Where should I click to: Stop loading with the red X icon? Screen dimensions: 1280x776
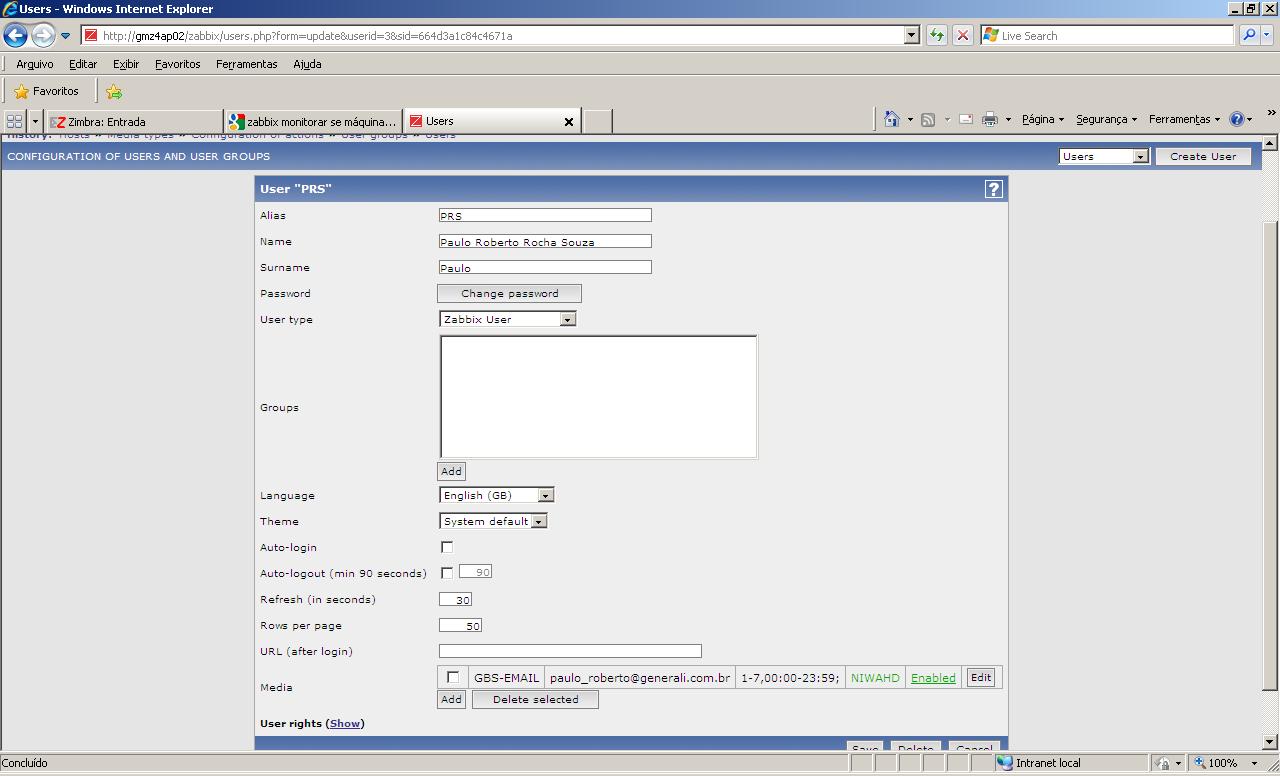point(963,35)
